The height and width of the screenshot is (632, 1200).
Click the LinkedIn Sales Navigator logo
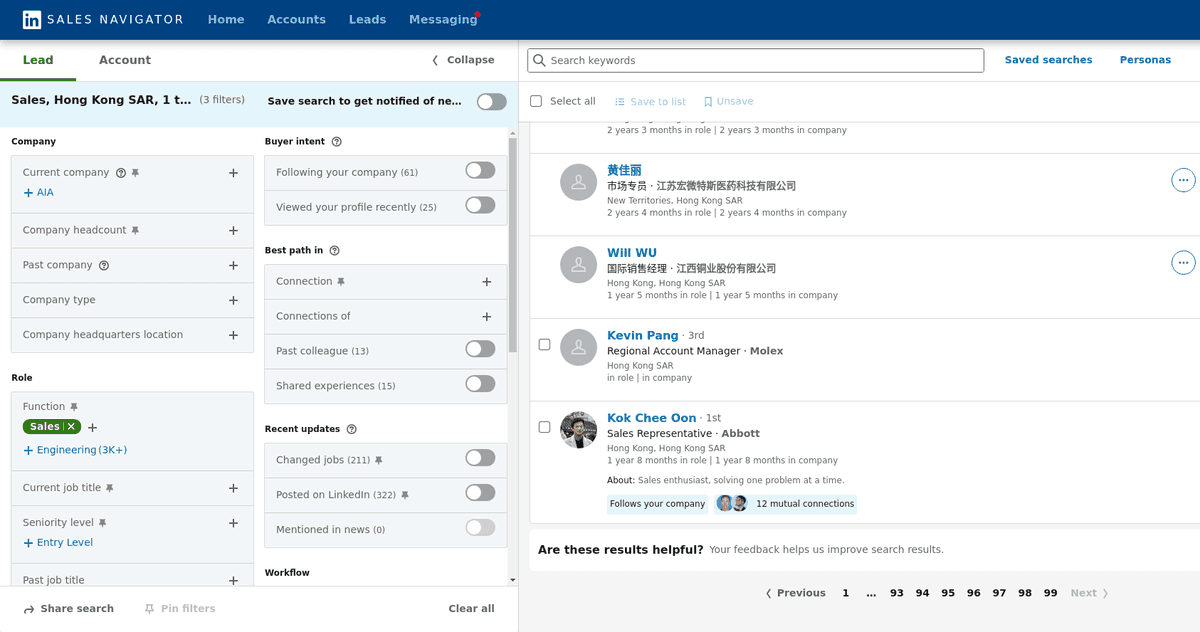(x=103, y=19)
